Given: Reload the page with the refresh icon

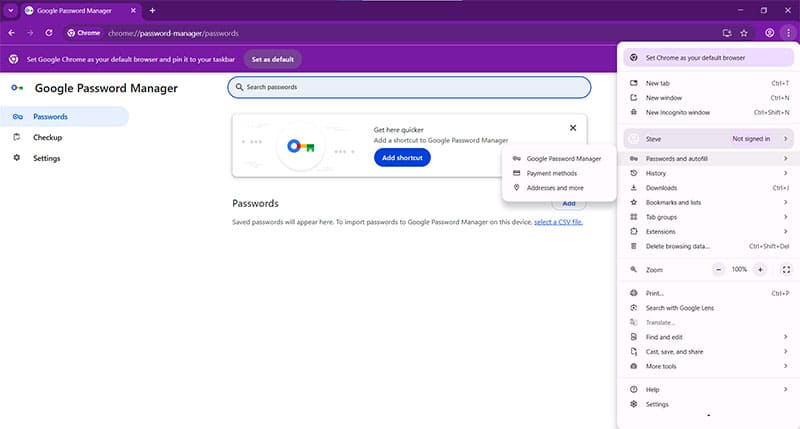Looking at the screenshot, I should point(48,33).
